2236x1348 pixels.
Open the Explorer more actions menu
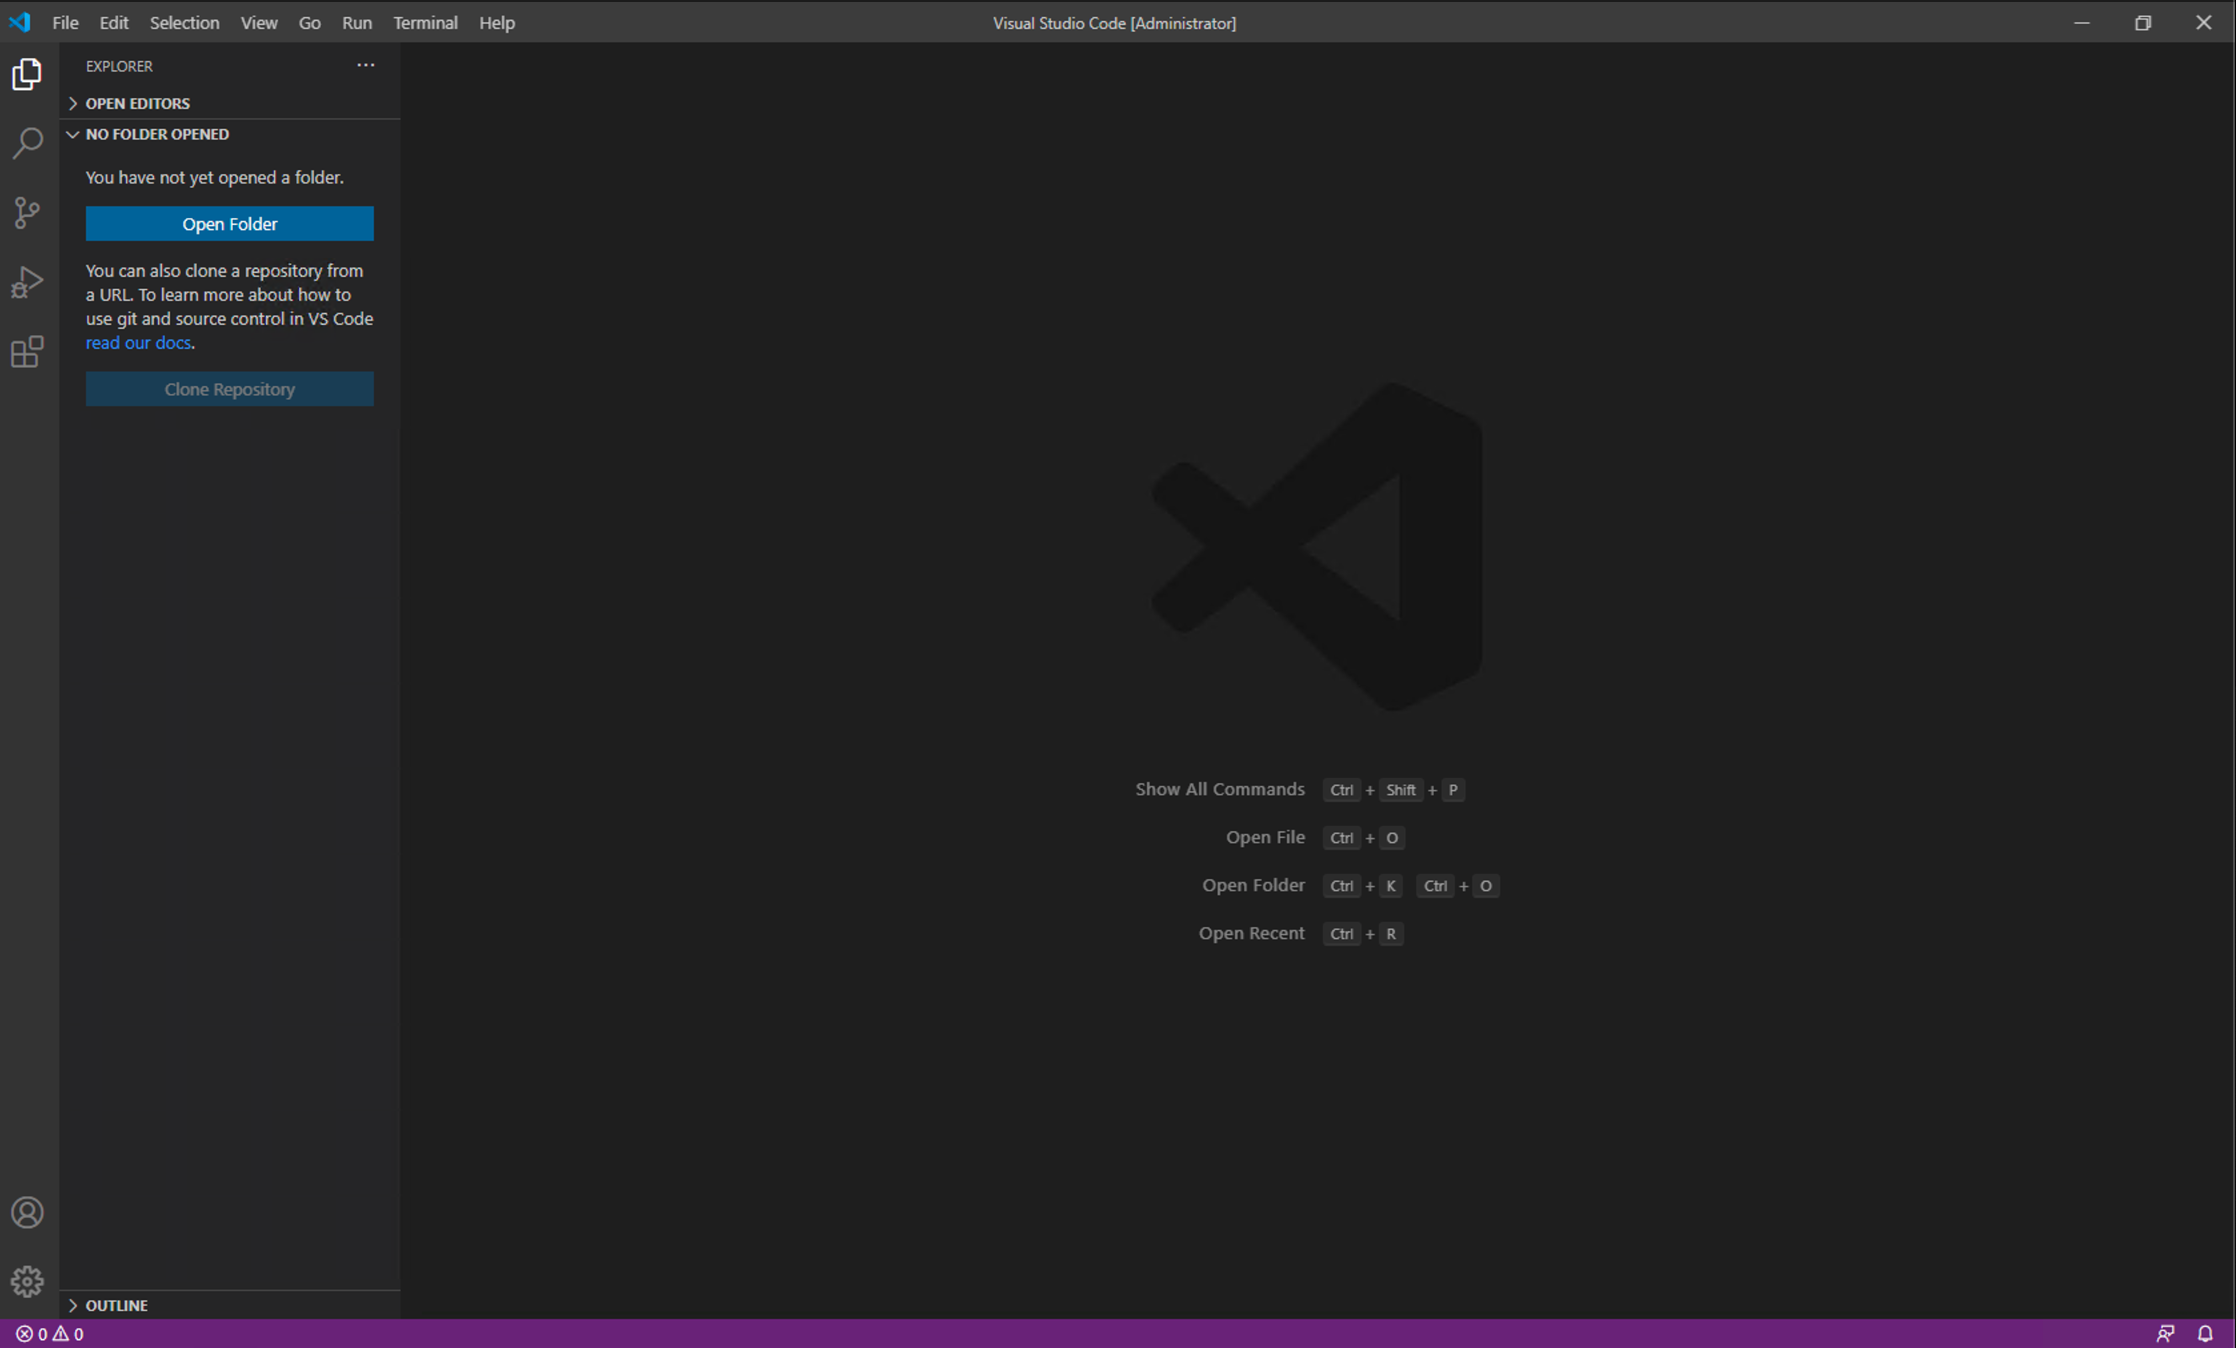[x=365, y=65]
